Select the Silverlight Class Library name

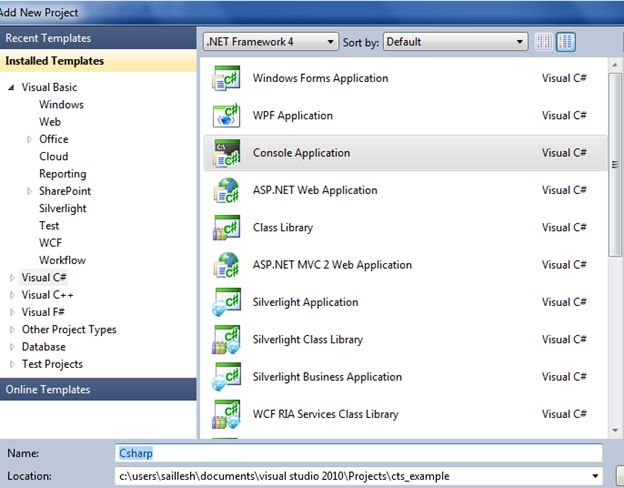(308, 340)
